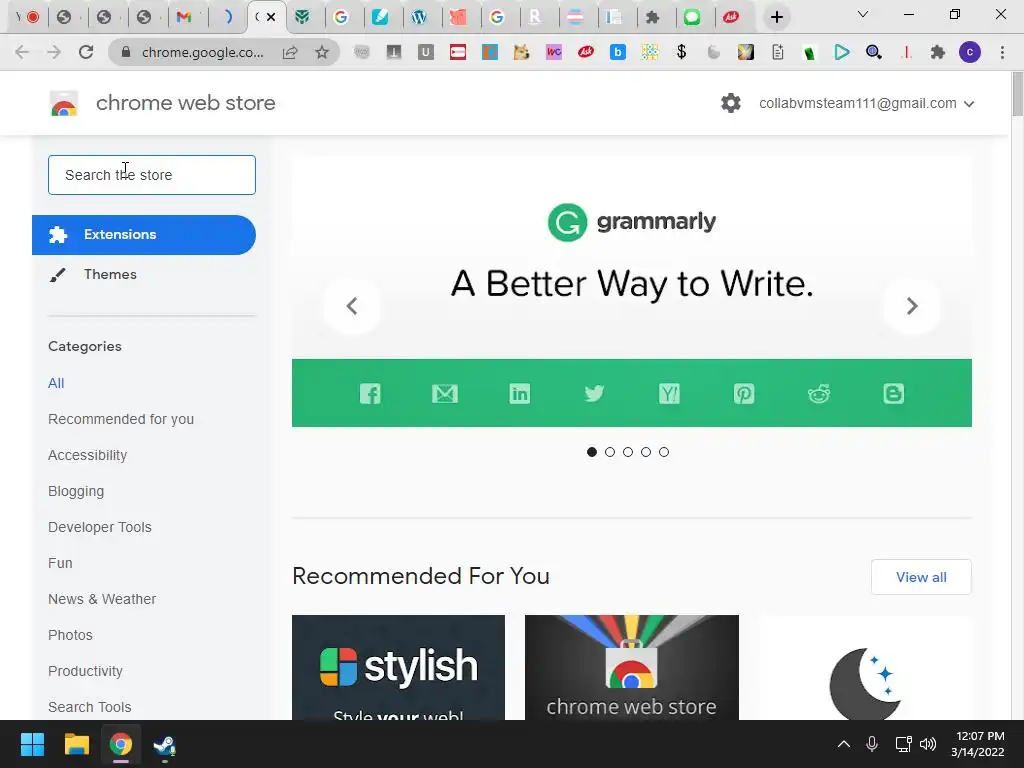Click the microphone tray icon
The height and width of the screenshot is (768, 1024).
click(x=872, y=744)
